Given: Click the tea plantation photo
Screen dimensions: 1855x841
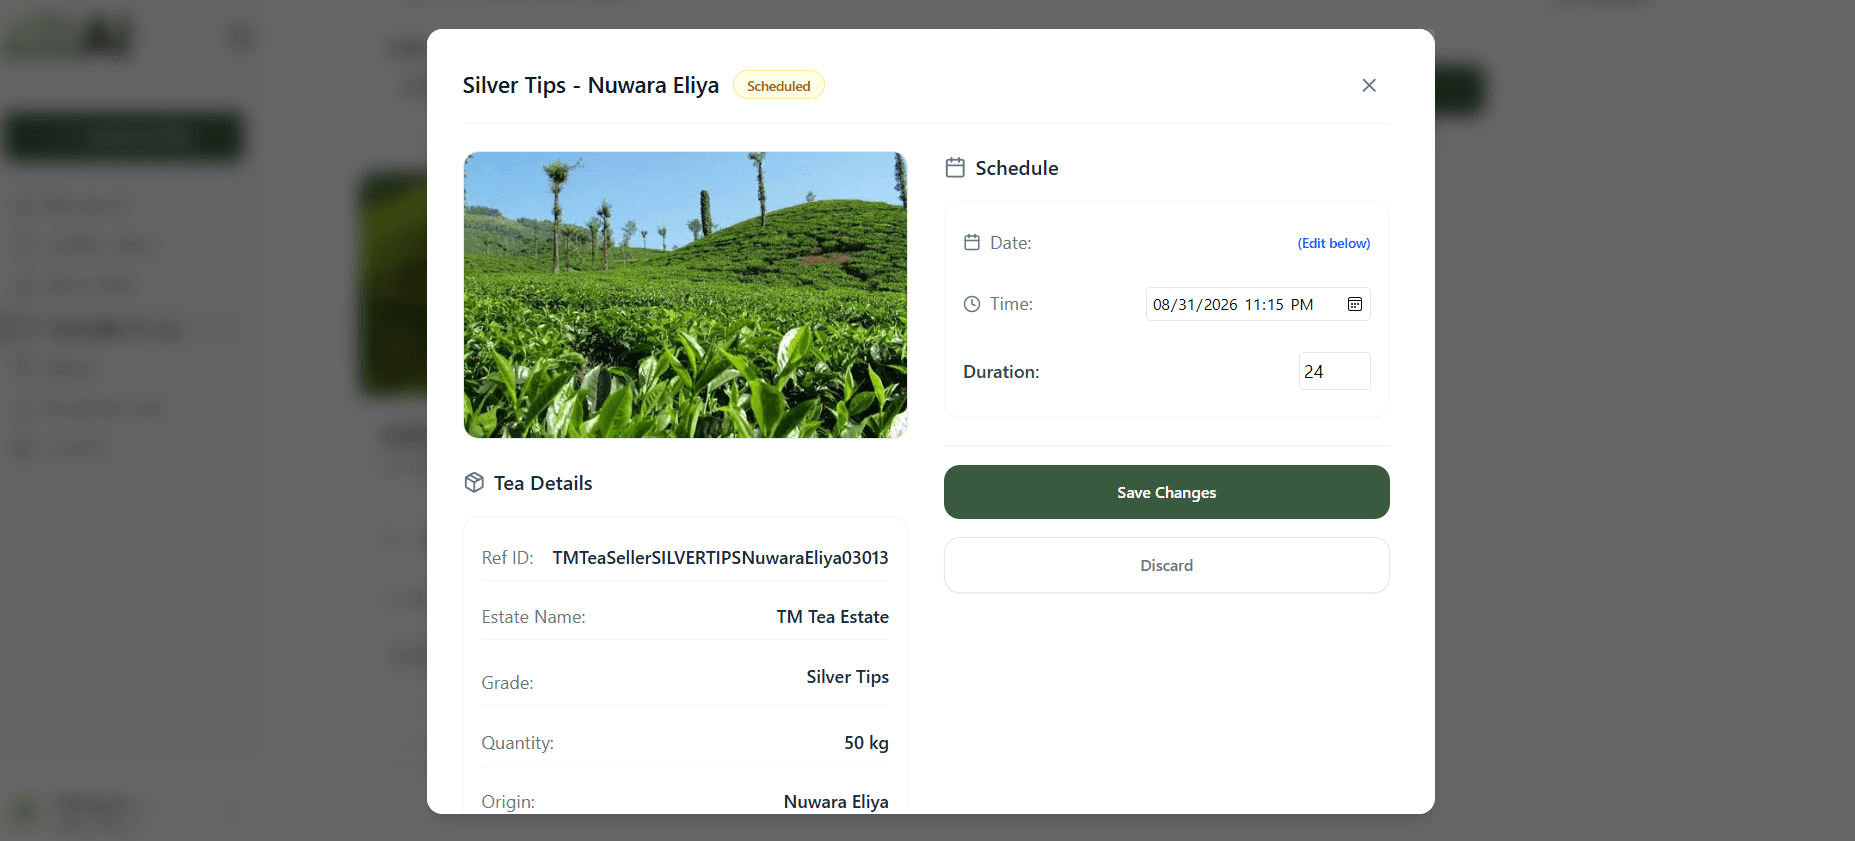Looking at the screenshot, I should click(x=685, y=295).
